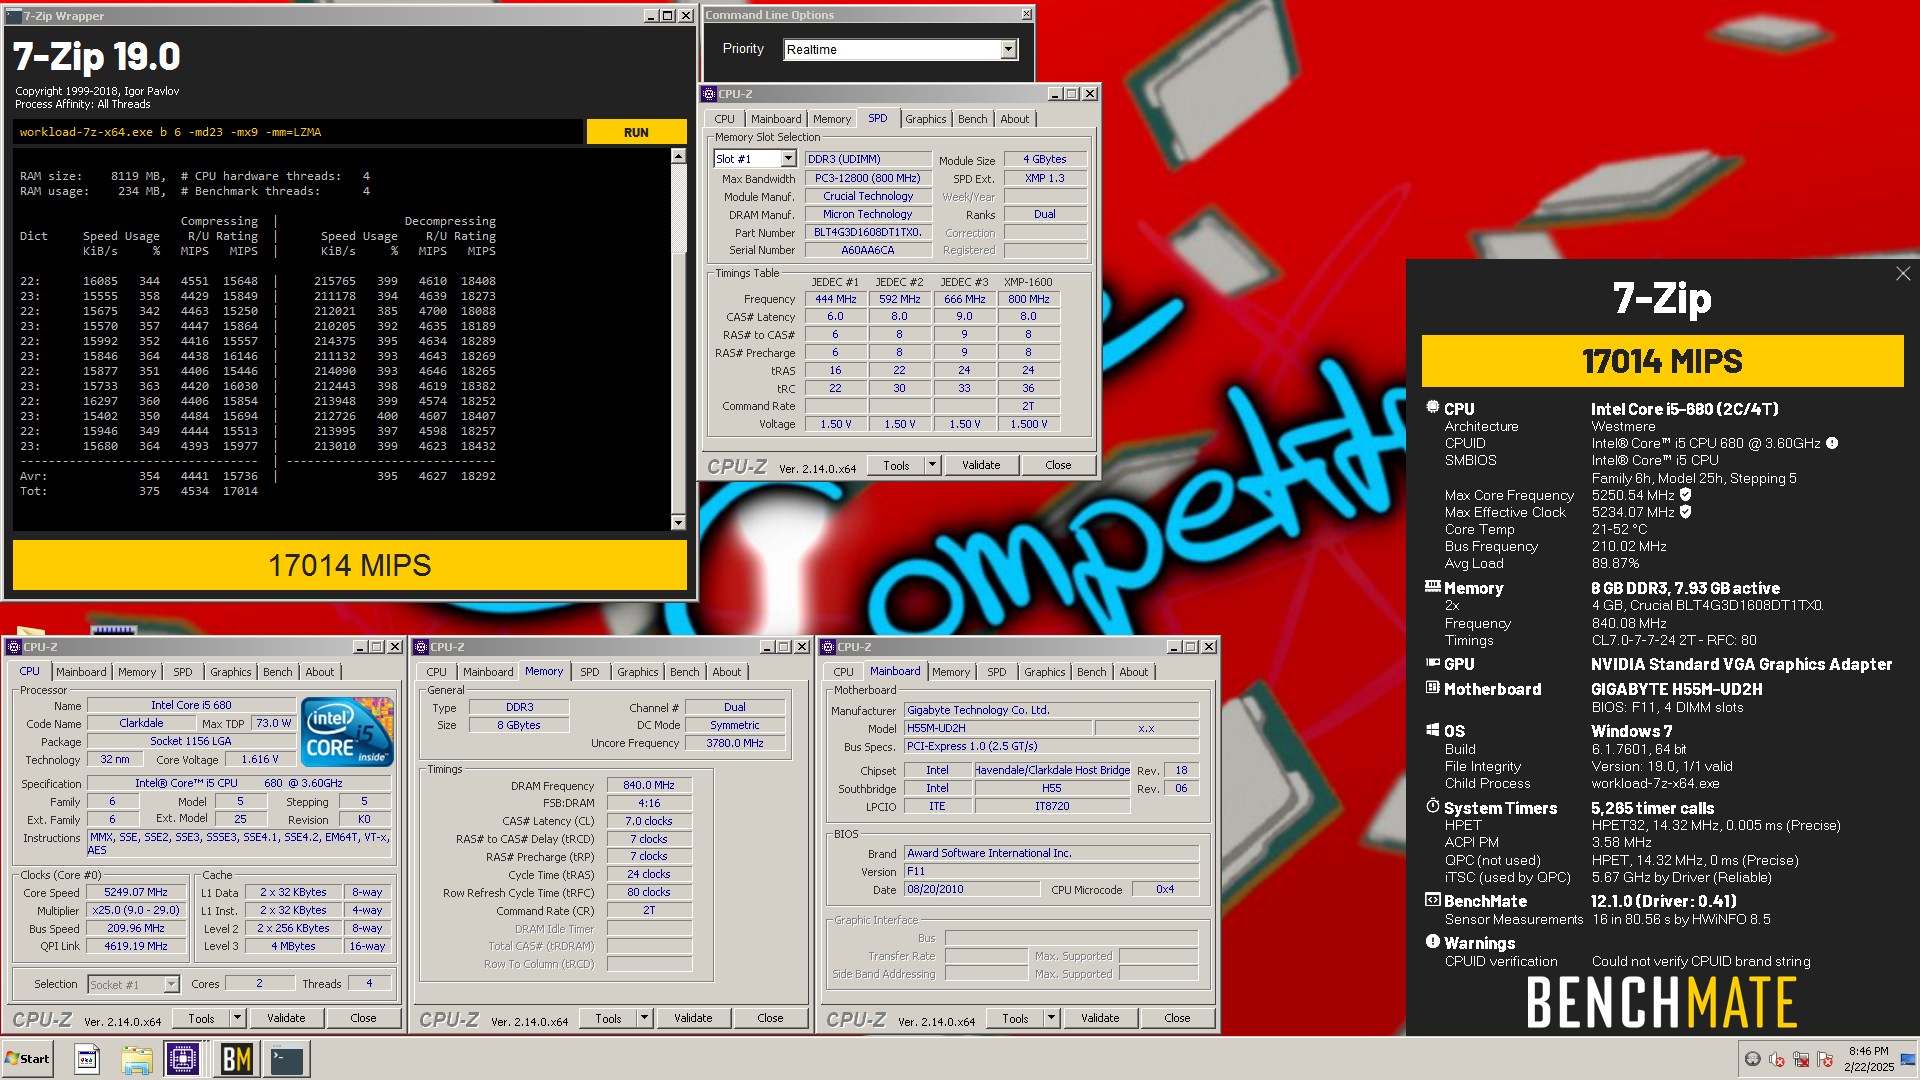Open the Priority Realtime dropdown

[1008, 49]
